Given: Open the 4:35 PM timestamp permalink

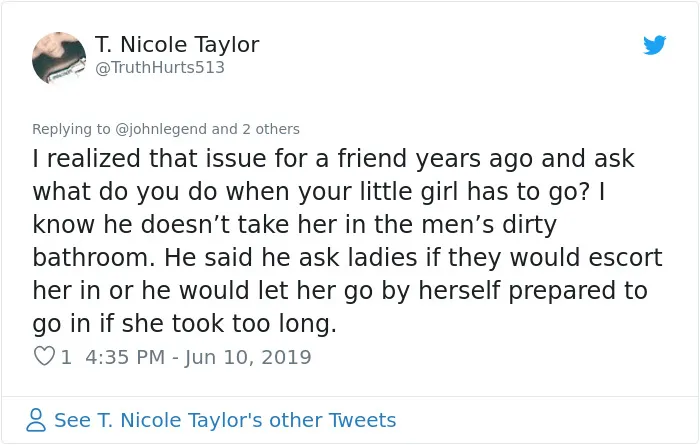Looking at the screenshot, I should (x=125, y=357).
